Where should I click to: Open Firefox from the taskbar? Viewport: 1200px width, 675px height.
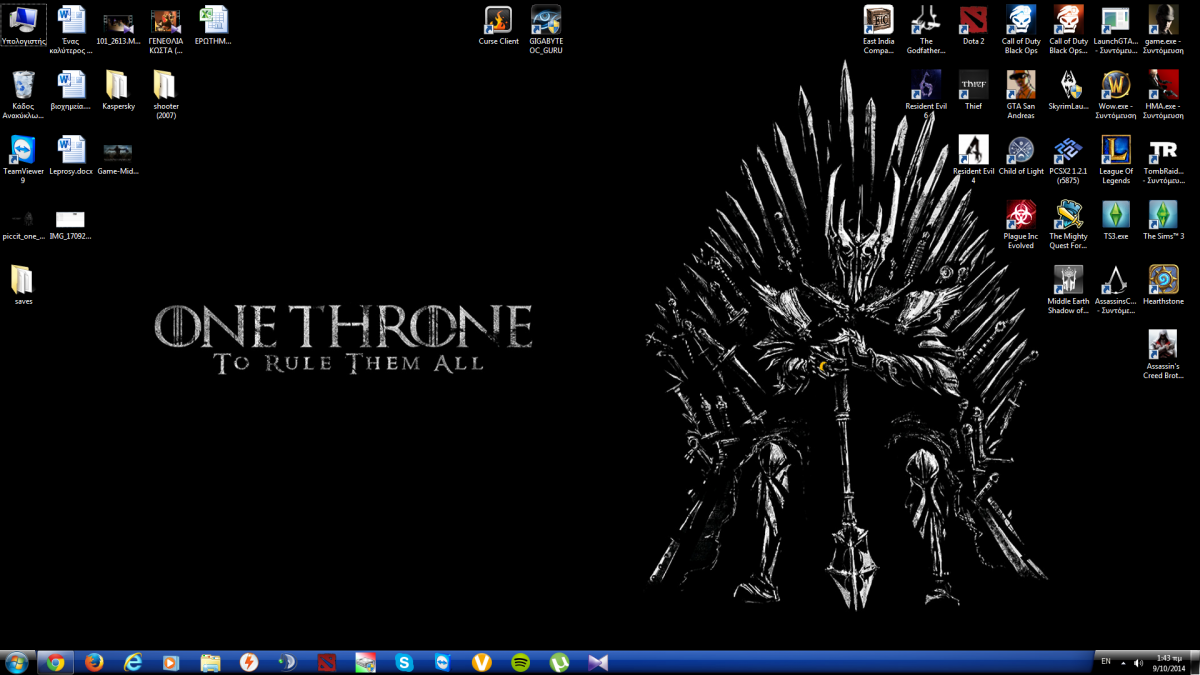pos(94,662)
